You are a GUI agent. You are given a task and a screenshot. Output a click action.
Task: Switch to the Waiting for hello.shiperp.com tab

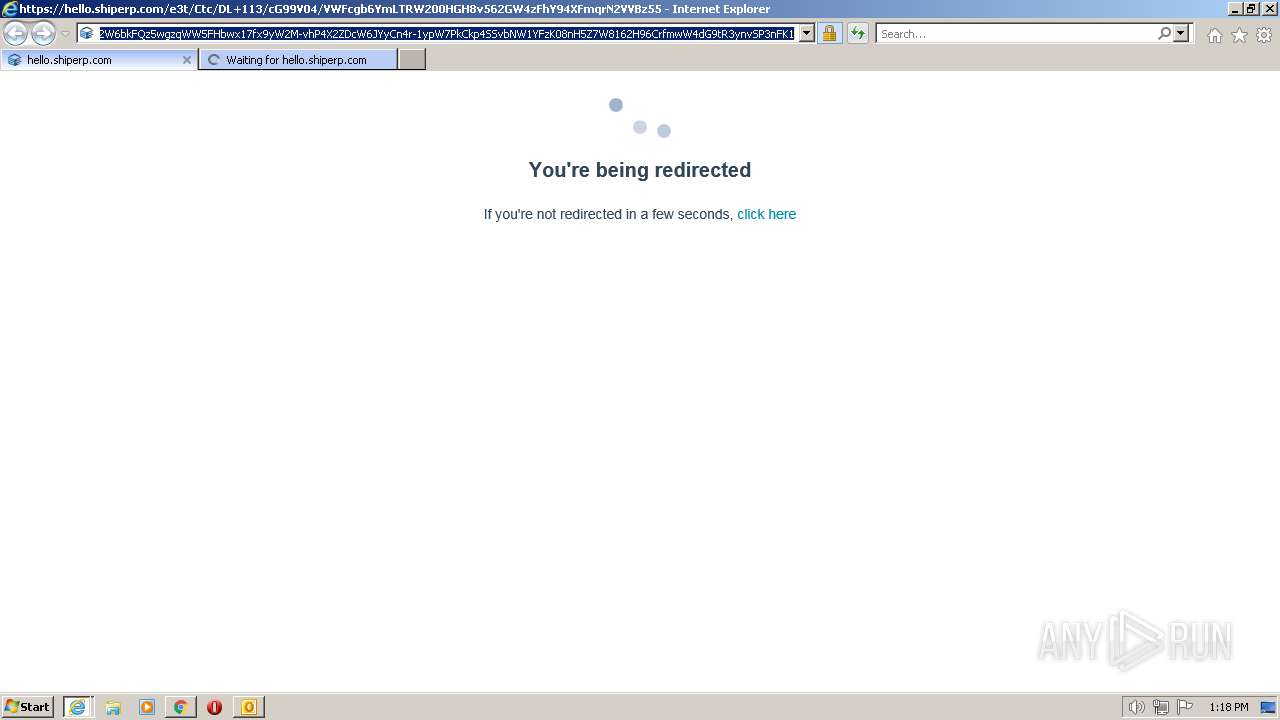[x=298, y=60]
